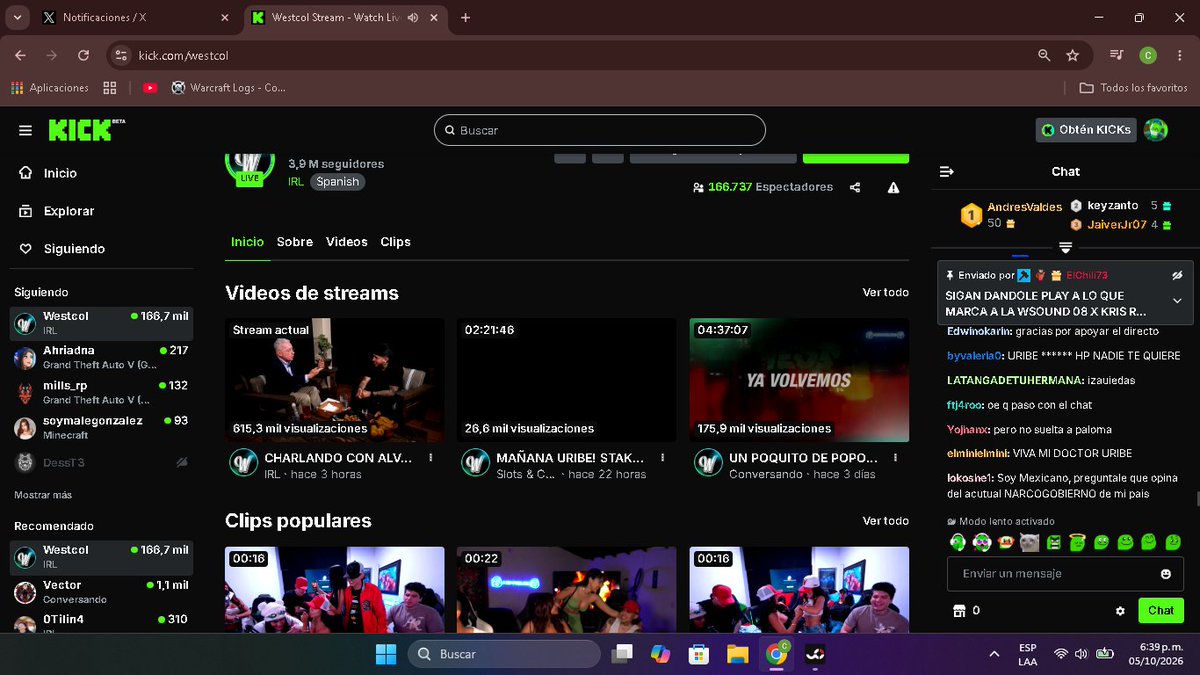Expand the pinned message chevron
The image size is (1200, 675).
pyautogui.click(x=1177, y=301)
